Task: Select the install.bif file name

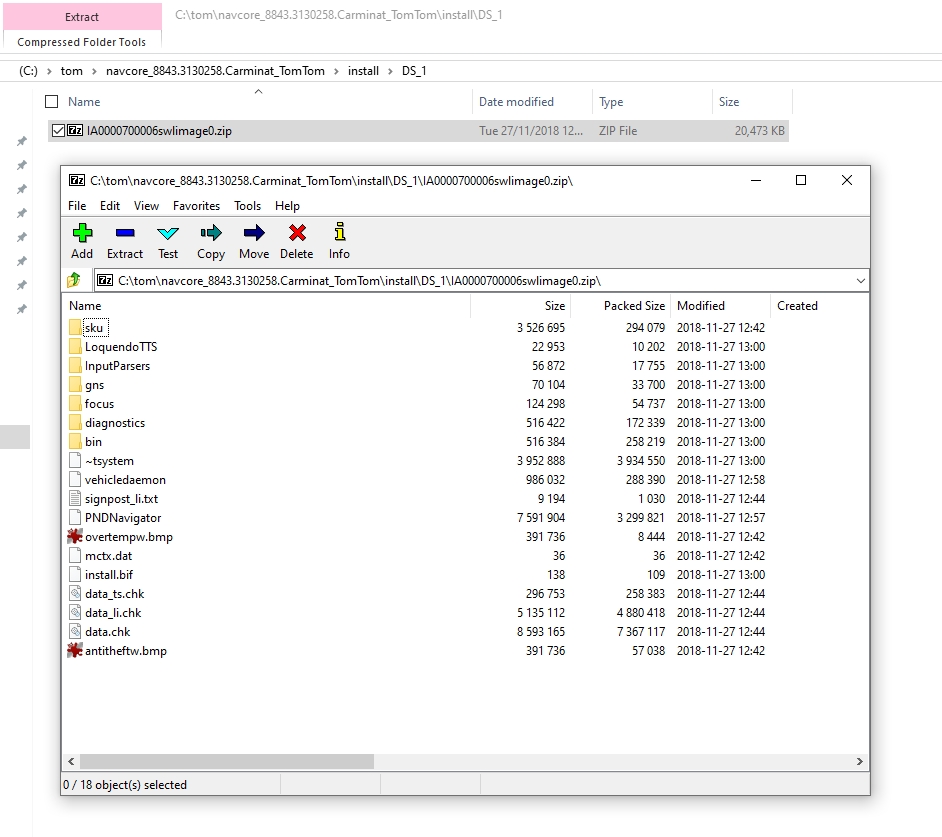Action: click(x=109, y=574)
